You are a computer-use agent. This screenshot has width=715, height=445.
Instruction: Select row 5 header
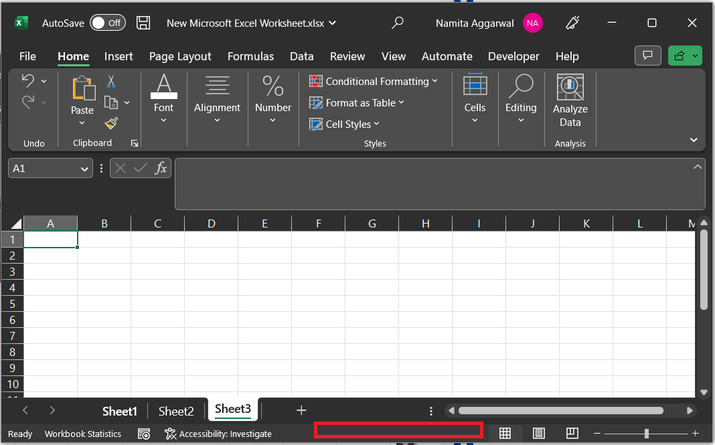pyautogui.click(x=12, y=304)
